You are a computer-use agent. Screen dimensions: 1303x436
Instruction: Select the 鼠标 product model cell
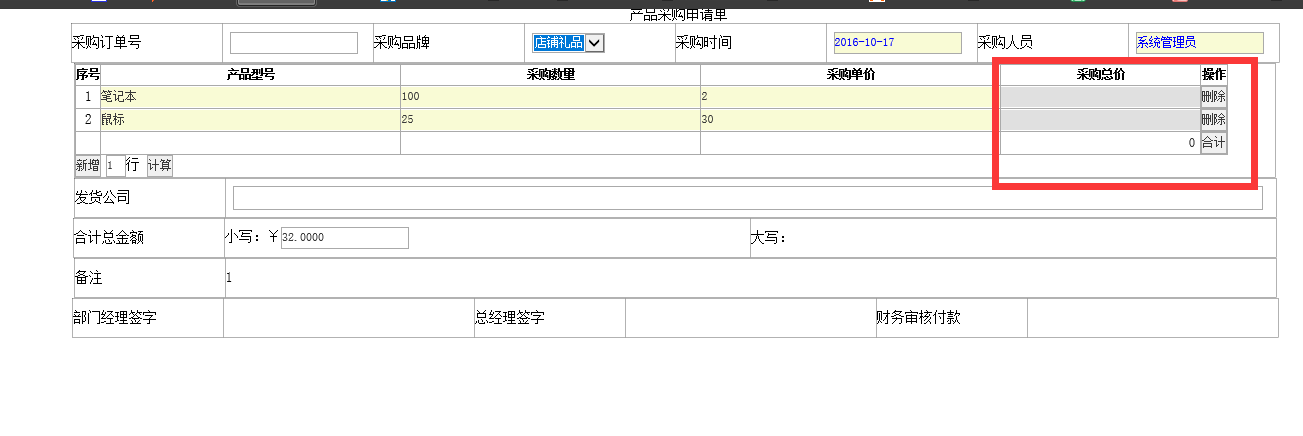(x=250, y=120)
